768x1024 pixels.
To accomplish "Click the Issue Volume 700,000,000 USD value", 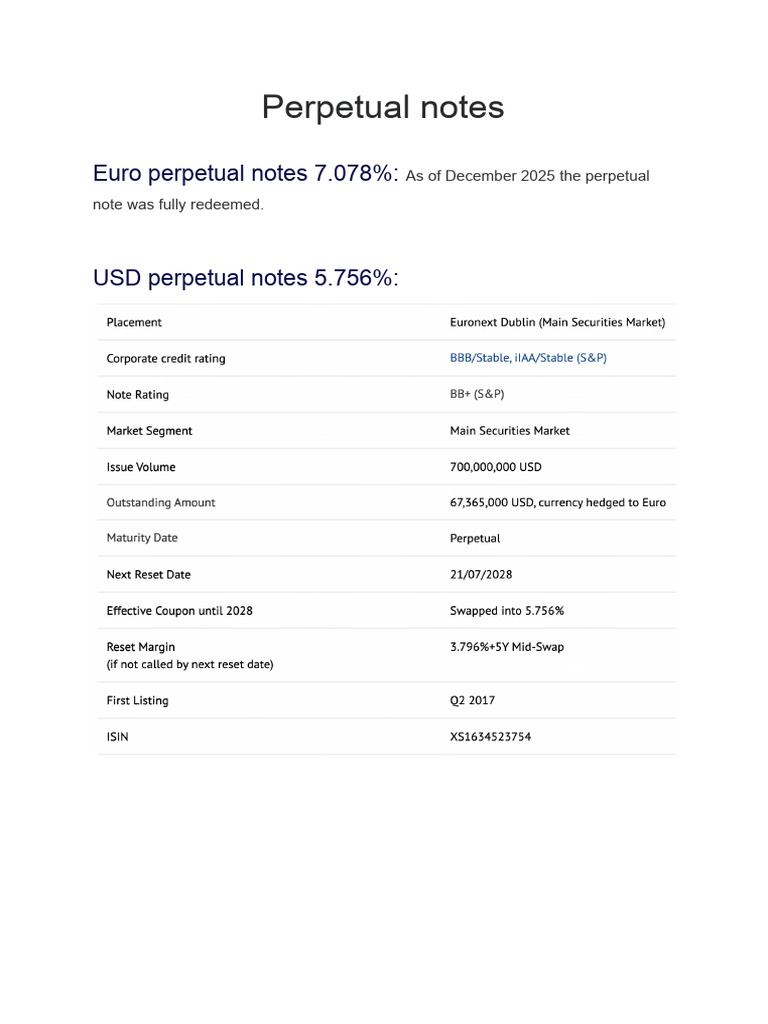I will tap(495, 467).
